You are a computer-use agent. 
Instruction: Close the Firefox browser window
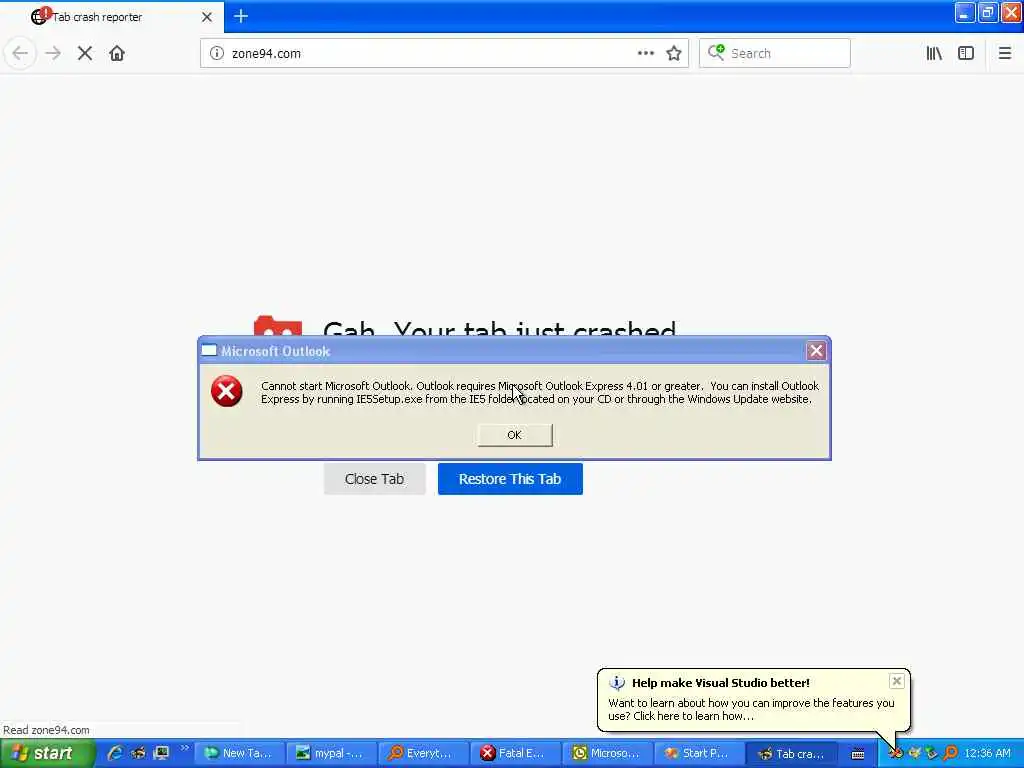[1011, 12]
